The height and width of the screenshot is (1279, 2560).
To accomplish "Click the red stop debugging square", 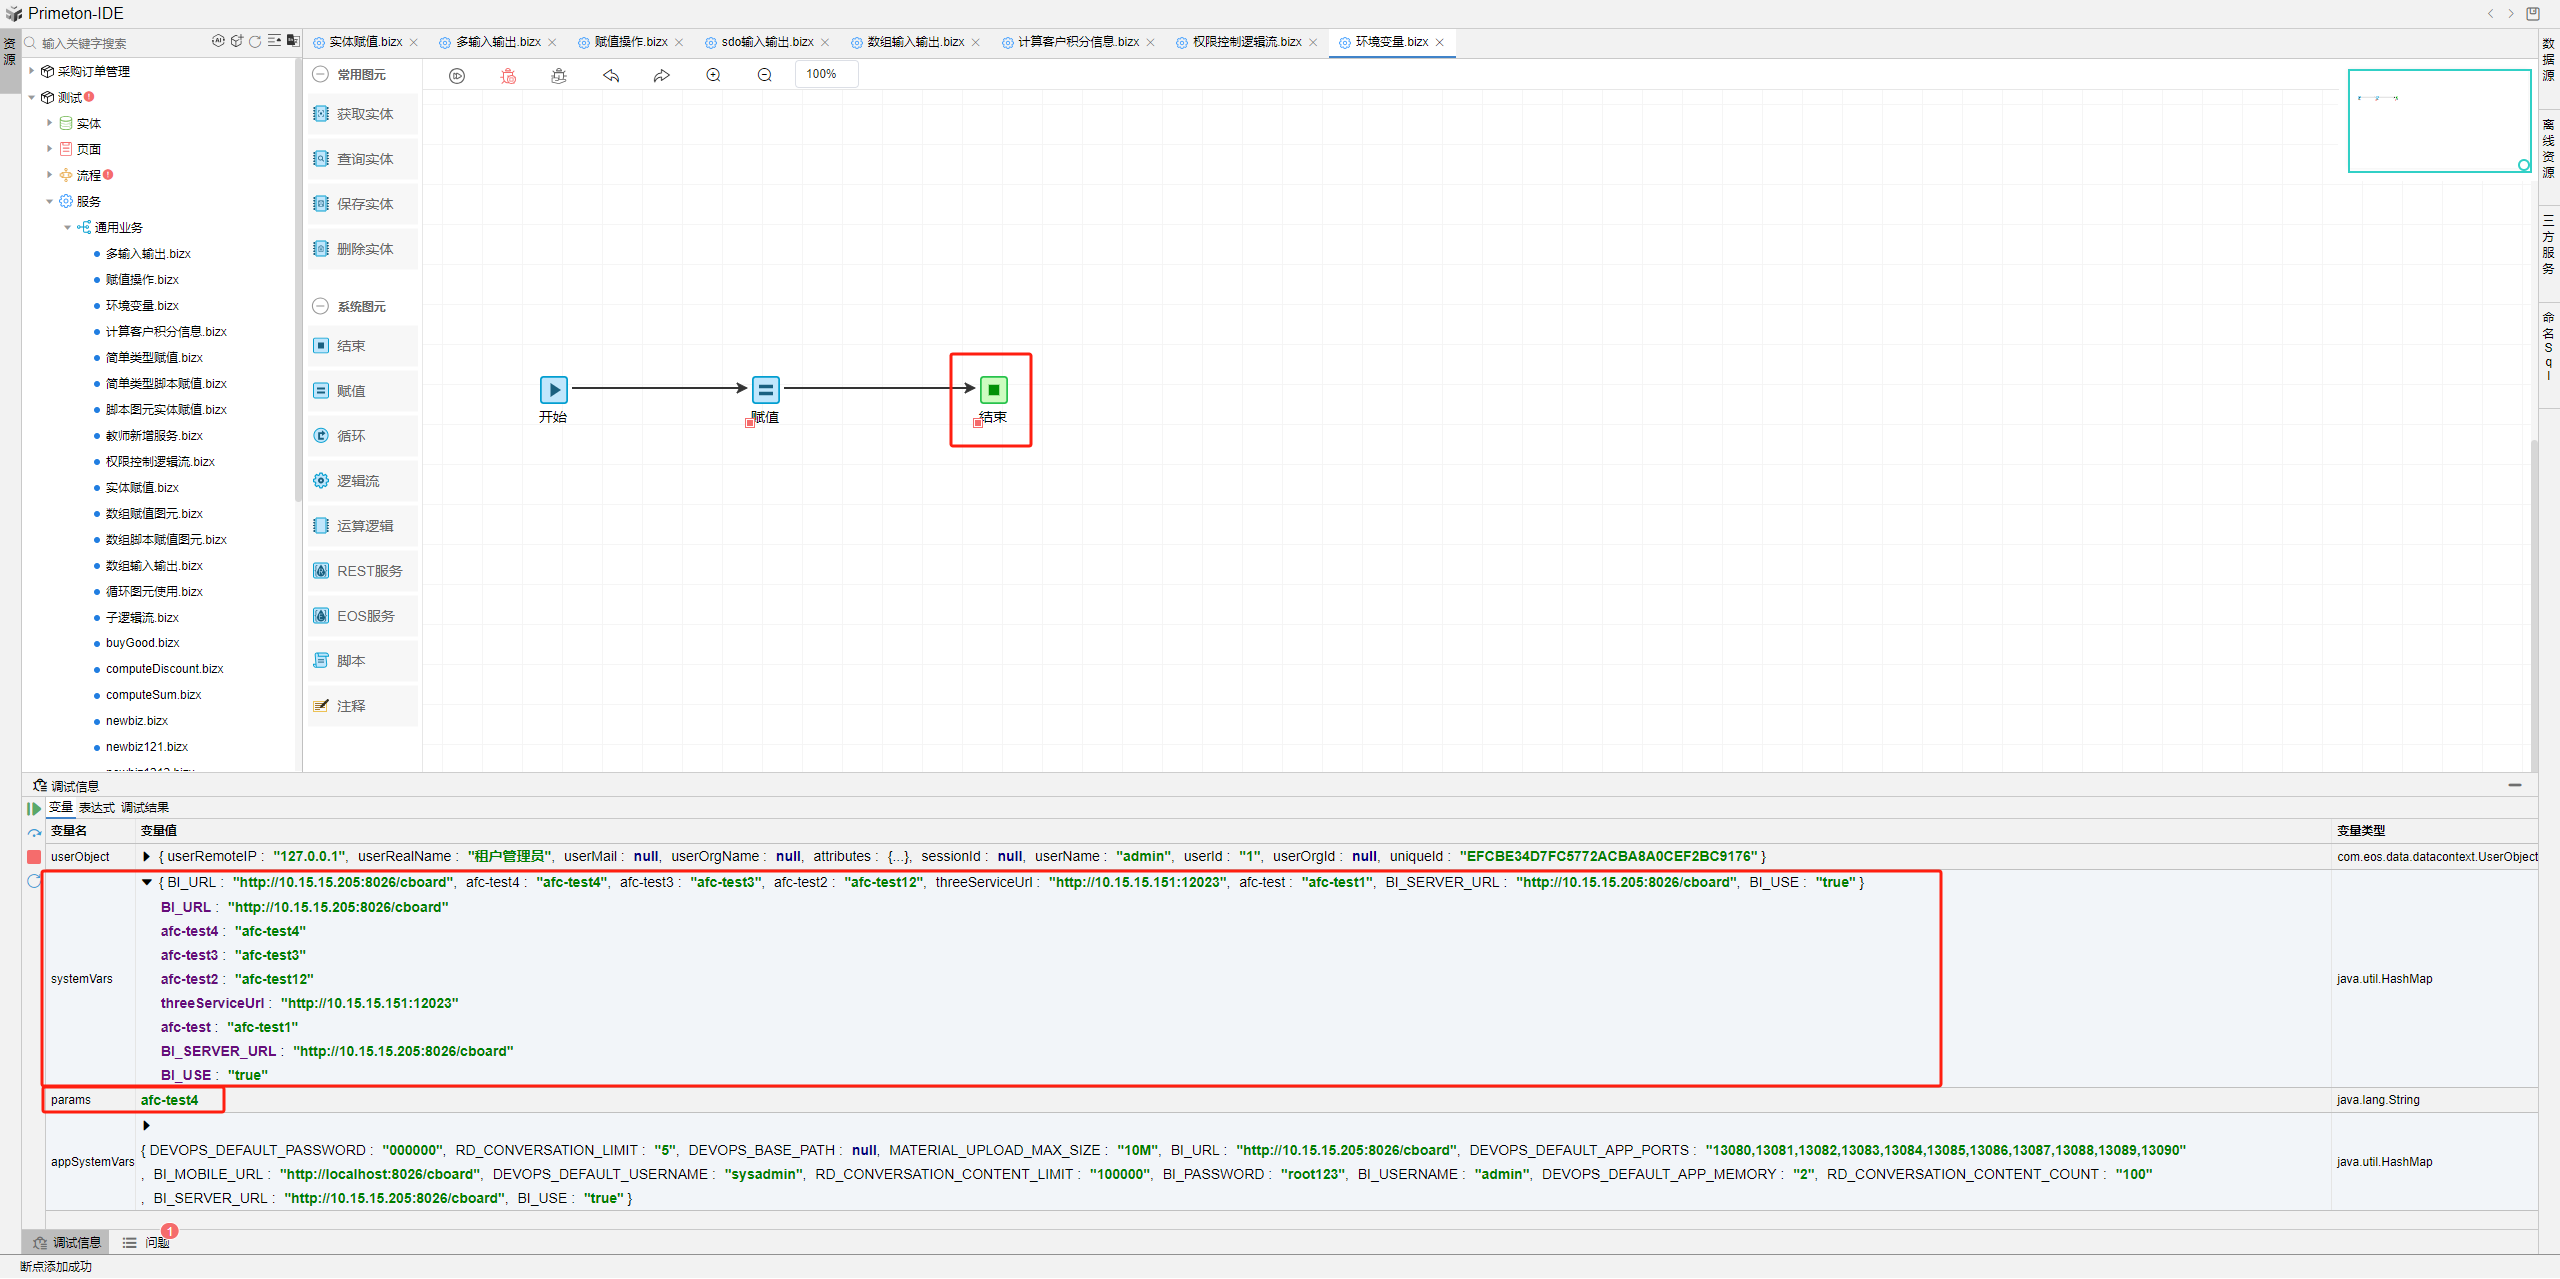I will (34, 857).
